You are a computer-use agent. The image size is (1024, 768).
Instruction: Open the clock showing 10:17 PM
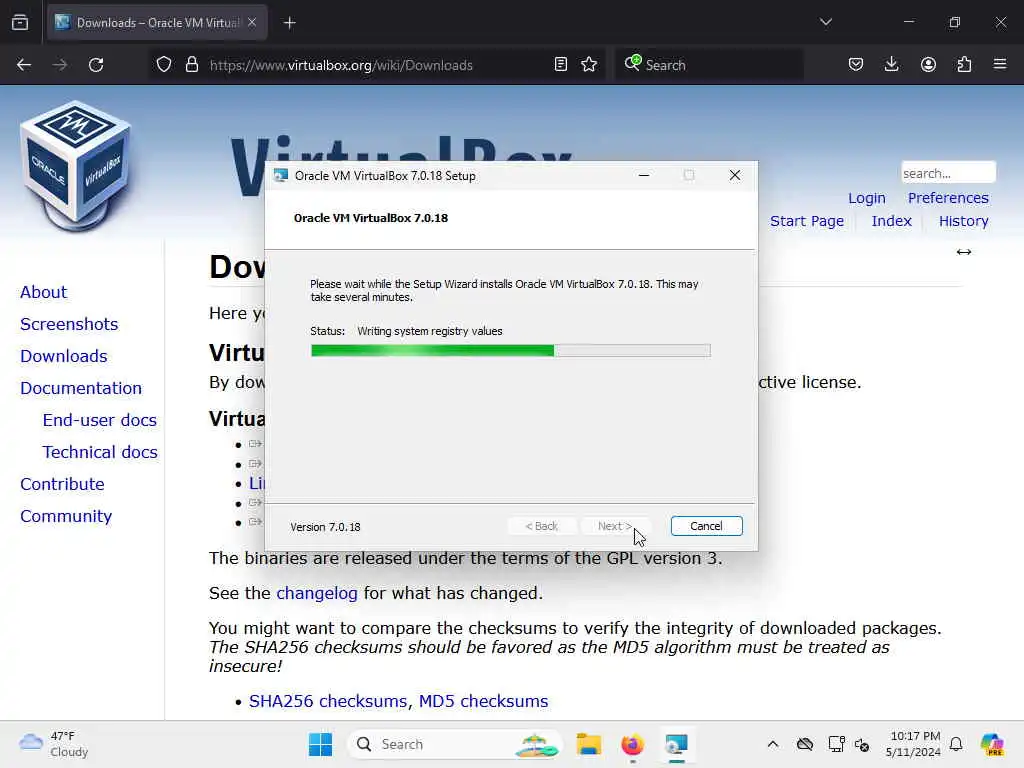[914, 744]
